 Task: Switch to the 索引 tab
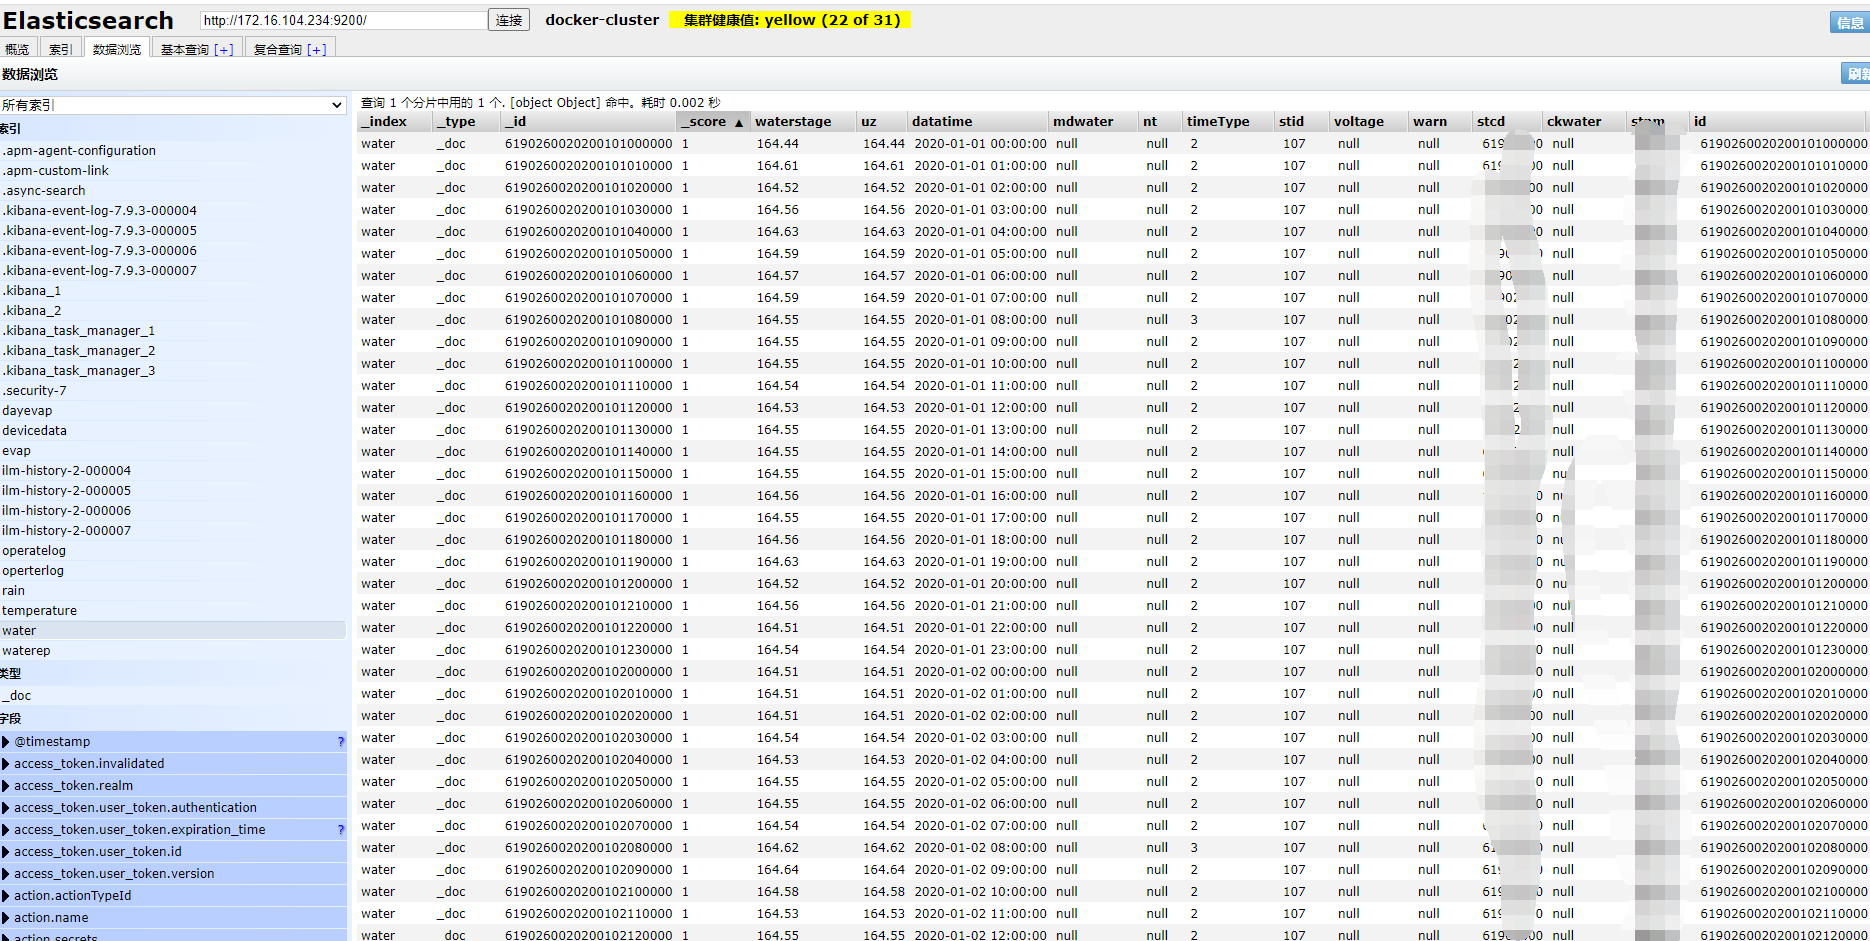pos(59,48)
